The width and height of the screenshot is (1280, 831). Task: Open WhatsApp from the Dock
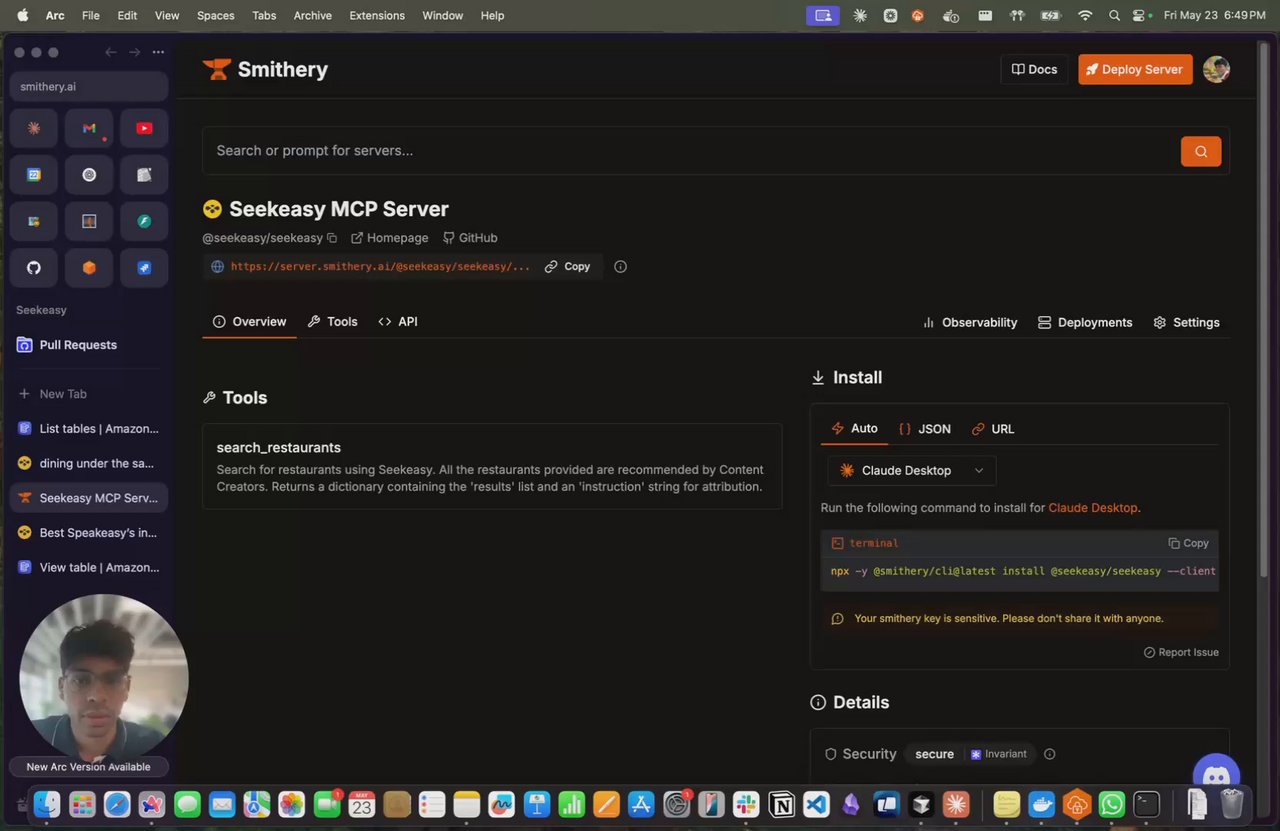click(x=1111, y=803)
